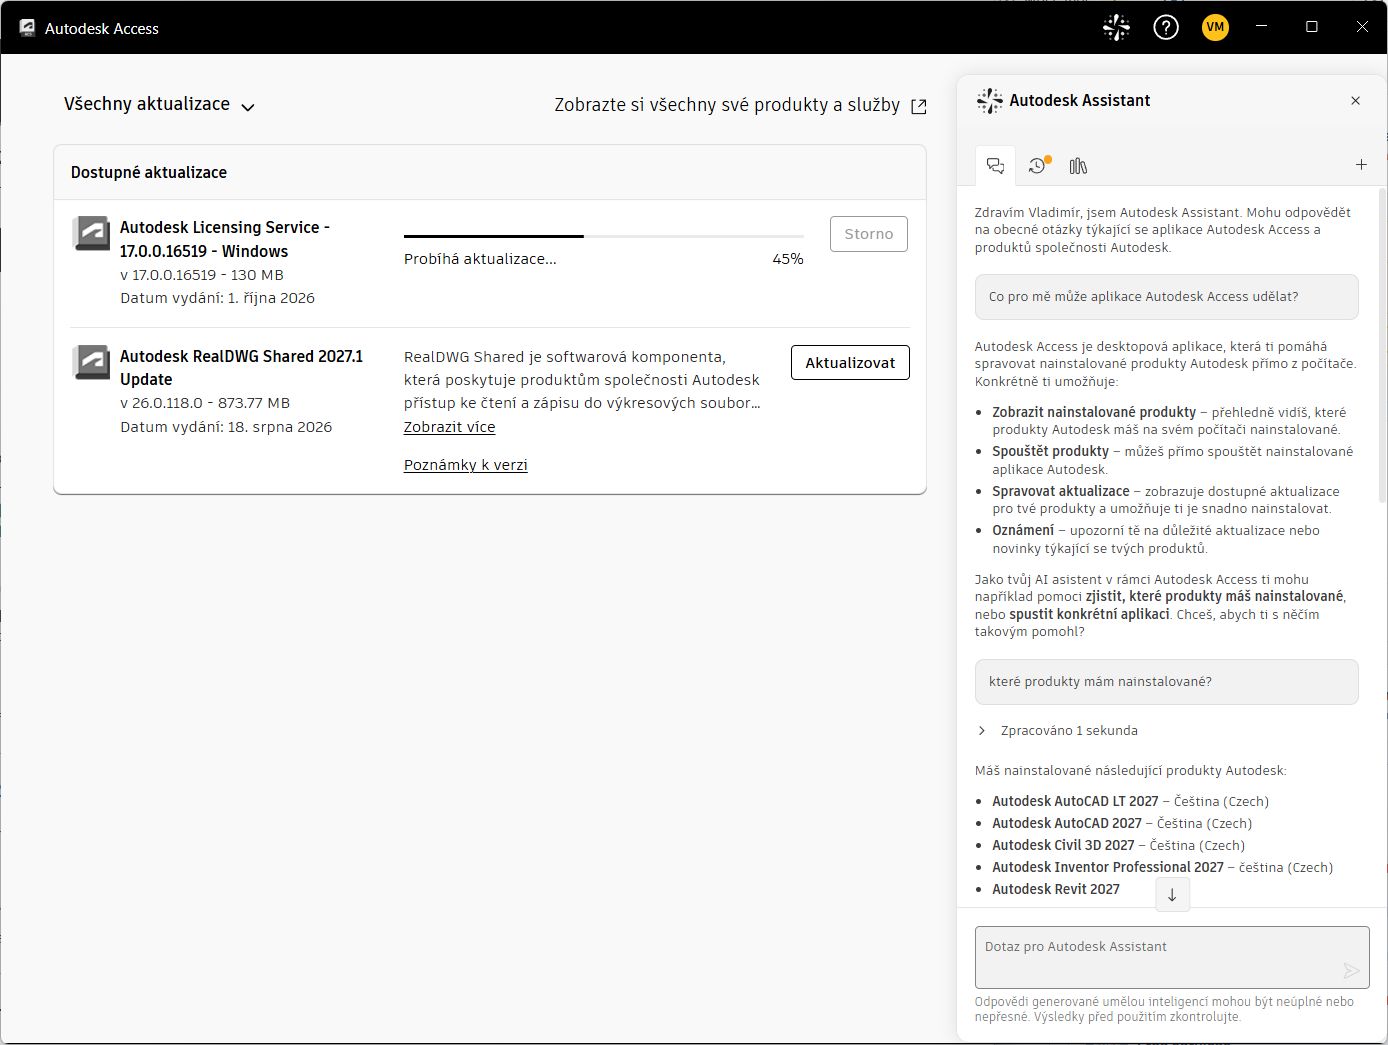The image size is (1388, 1045).
Task: Expand the Zpracováno 1 sekunda details
Action: pos(1058,731)
